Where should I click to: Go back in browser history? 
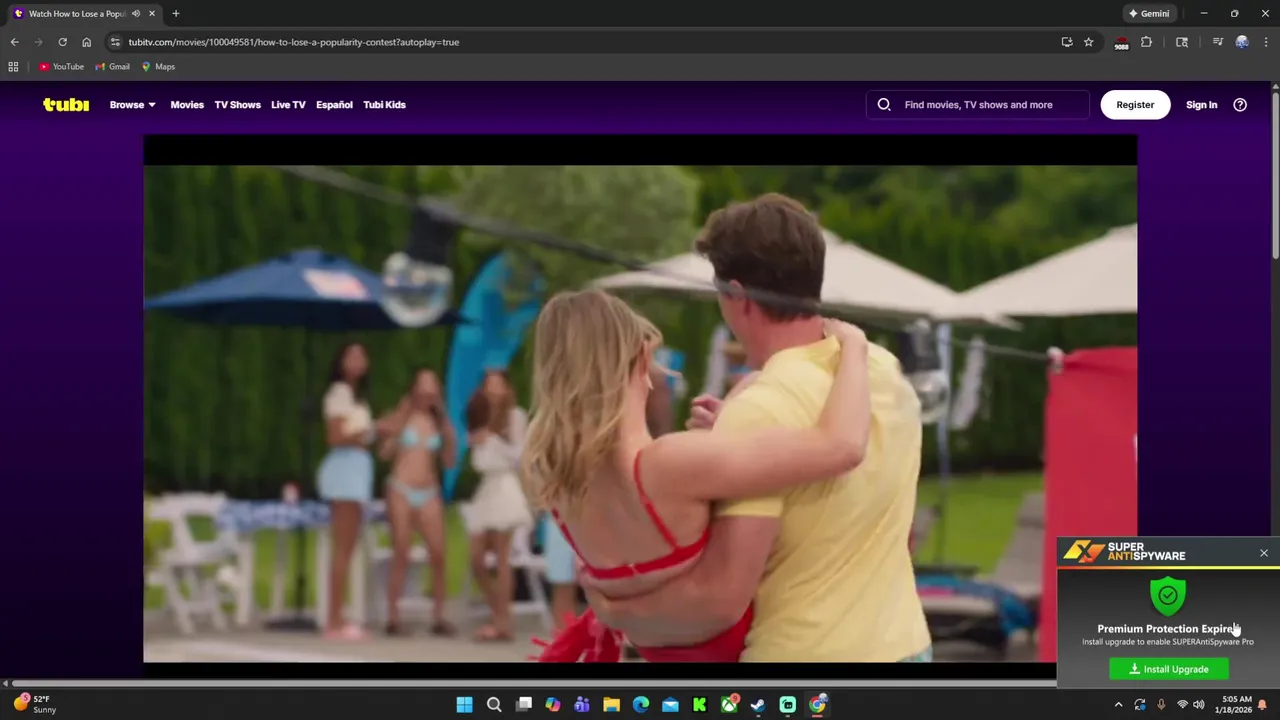click(x=14, y=42)
